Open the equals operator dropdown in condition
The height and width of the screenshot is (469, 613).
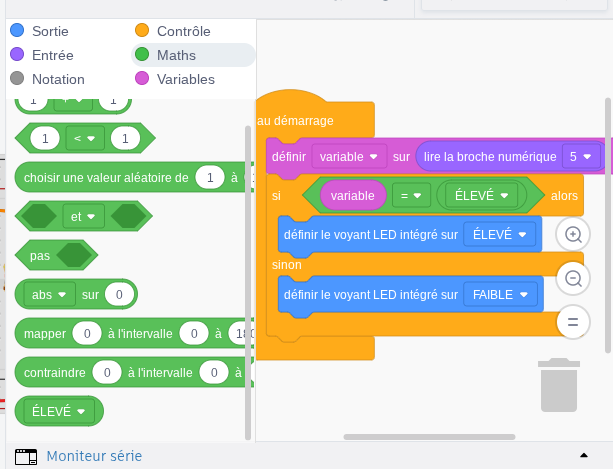411,195
